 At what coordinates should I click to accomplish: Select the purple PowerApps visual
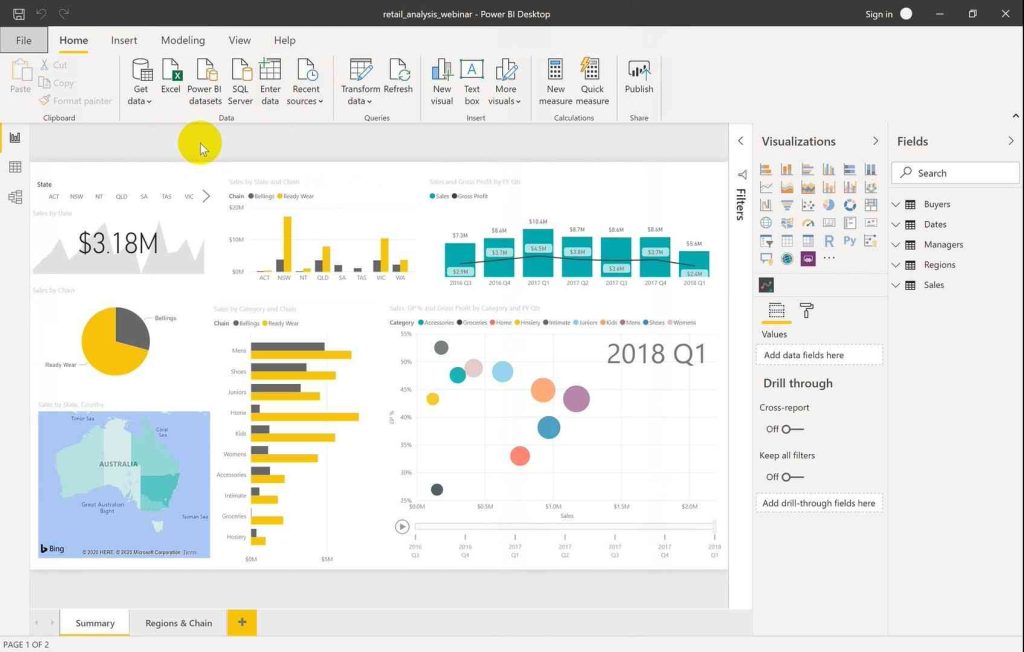[x=808, y=259]
